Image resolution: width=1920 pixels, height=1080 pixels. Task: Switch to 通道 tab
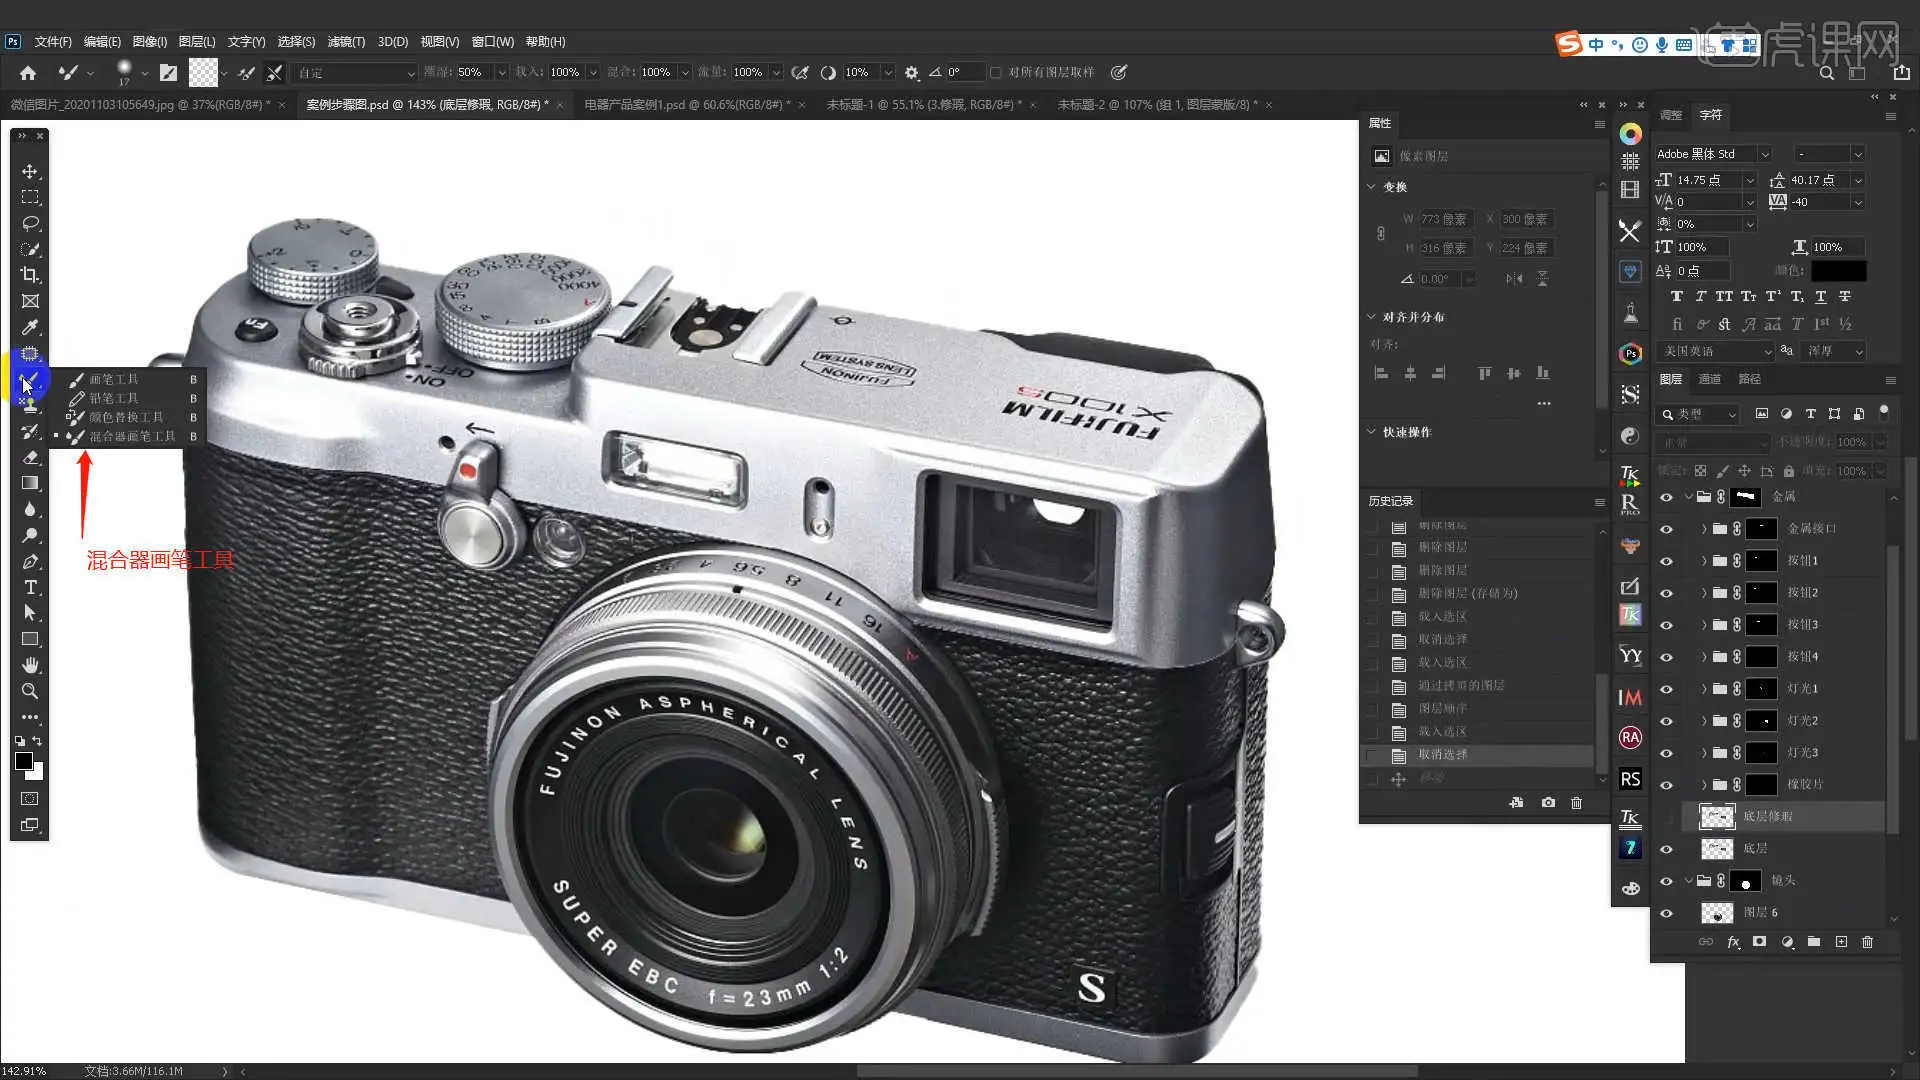(x=1710, y=379)
